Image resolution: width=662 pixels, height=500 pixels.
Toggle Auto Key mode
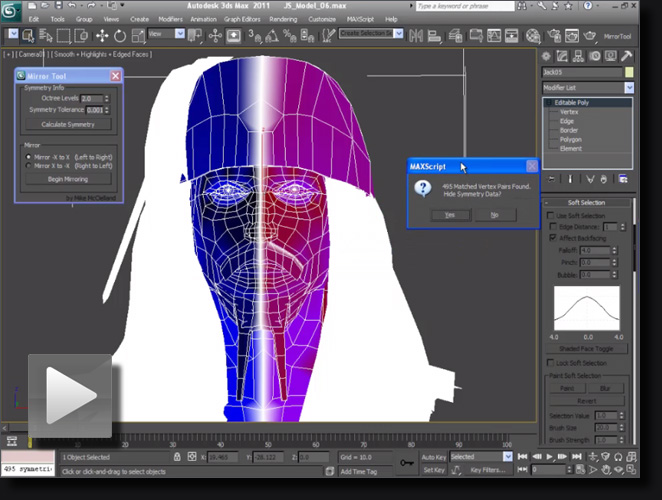(x=434, y=457)
